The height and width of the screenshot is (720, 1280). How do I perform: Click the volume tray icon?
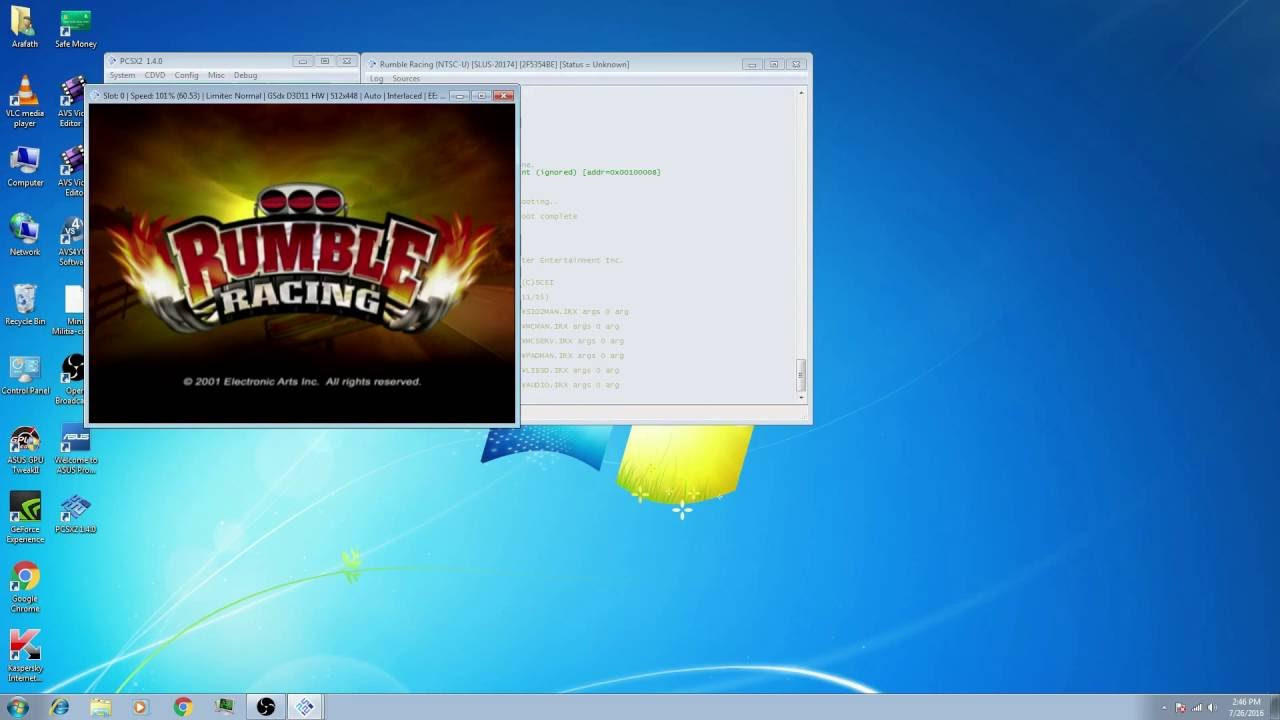1213,707
